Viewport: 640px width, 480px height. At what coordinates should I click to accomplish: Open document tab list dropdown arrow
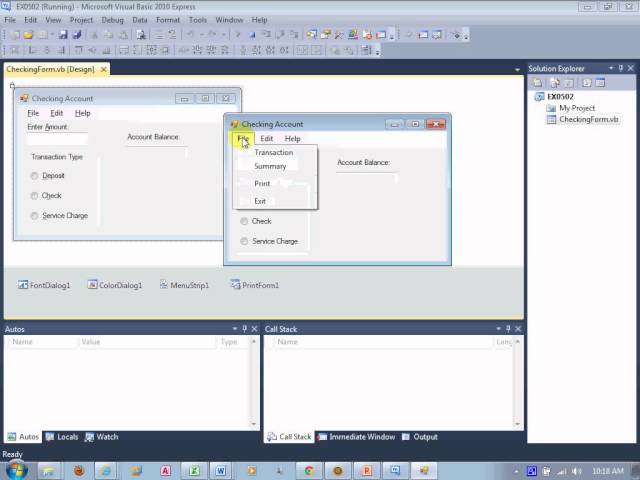pyautogui.click(x=517, y=70)
